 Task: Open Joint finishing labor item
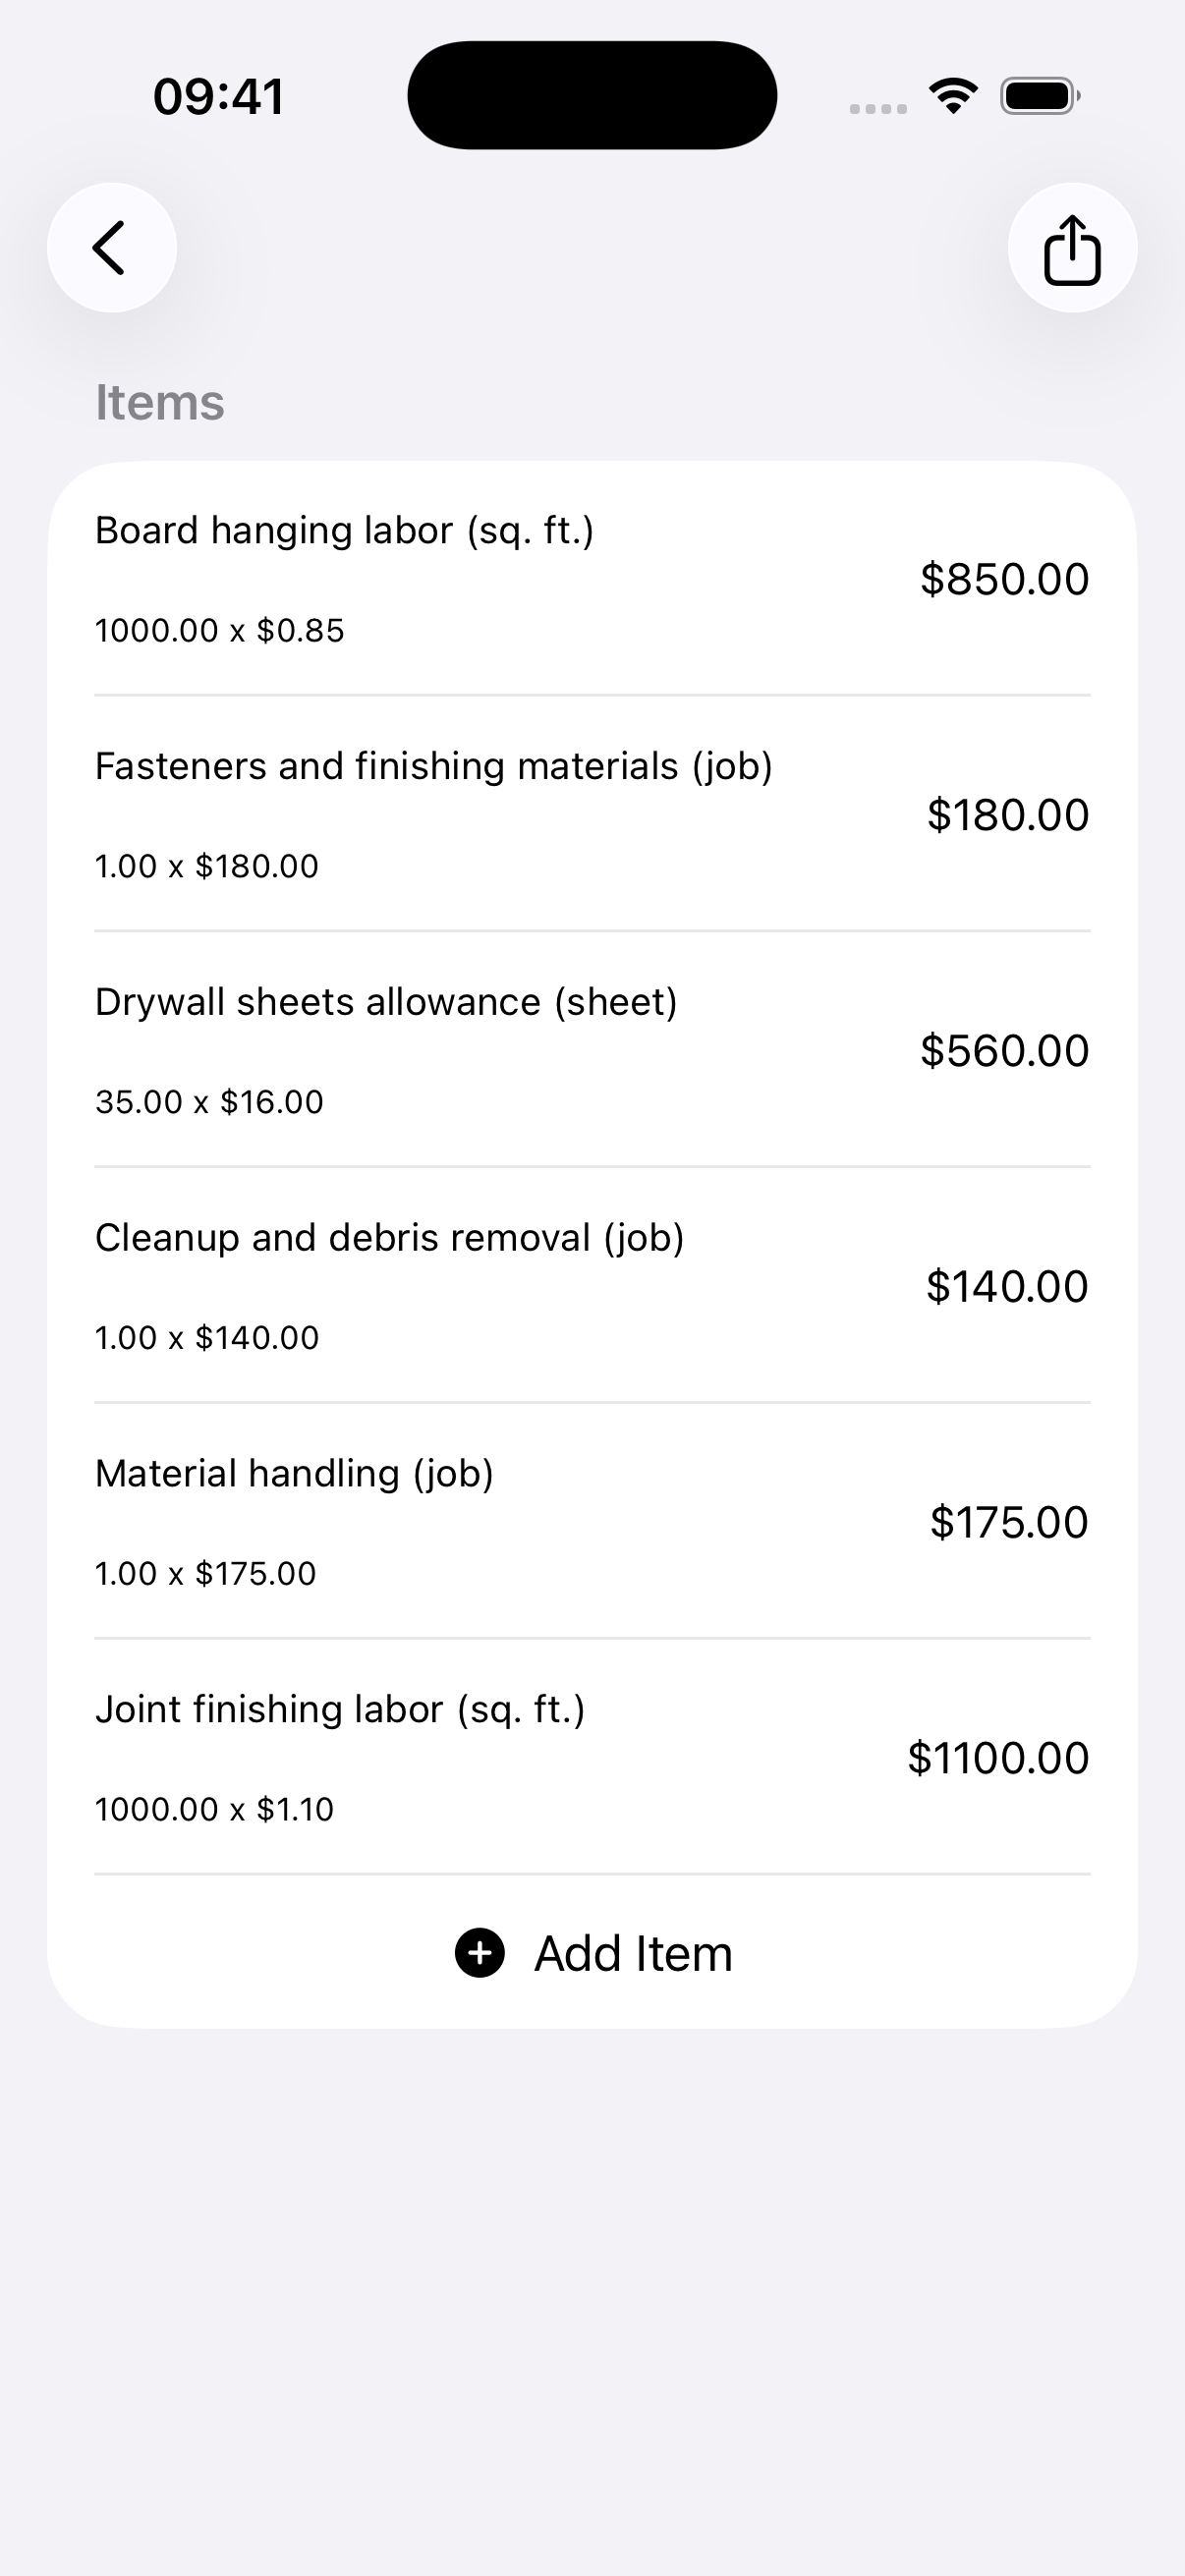592,1759
